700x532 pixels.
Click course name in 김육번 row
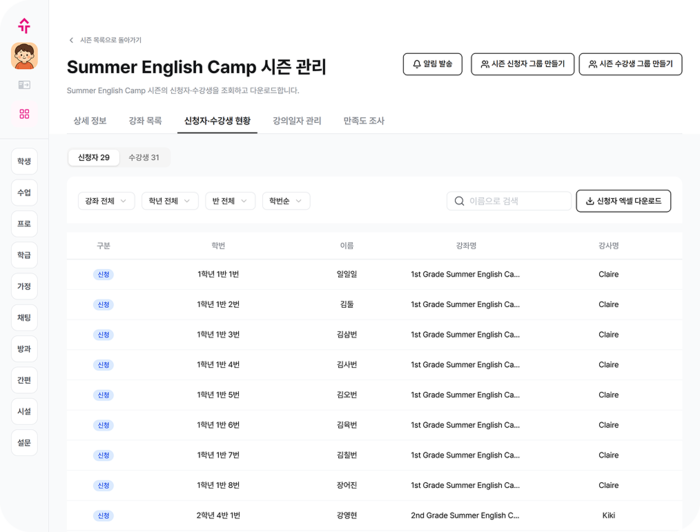[x=465, y=425]
